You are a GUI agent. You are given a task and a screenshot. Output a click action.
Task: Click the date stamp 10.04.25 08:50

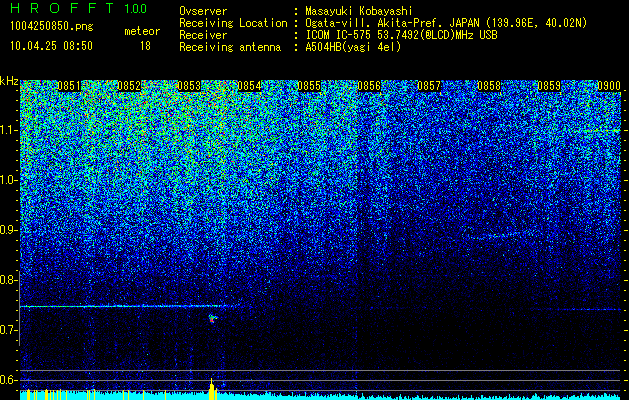pyautogui.click(x=52, y=46)
